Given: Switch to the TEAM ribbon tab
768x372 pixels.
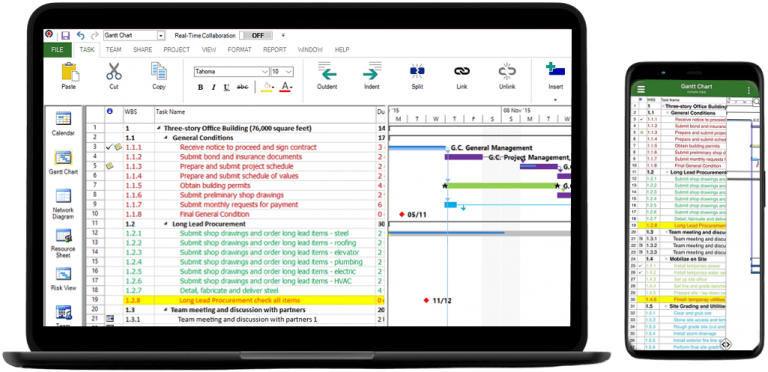Looking at the screenshot, I should point(114,50).
